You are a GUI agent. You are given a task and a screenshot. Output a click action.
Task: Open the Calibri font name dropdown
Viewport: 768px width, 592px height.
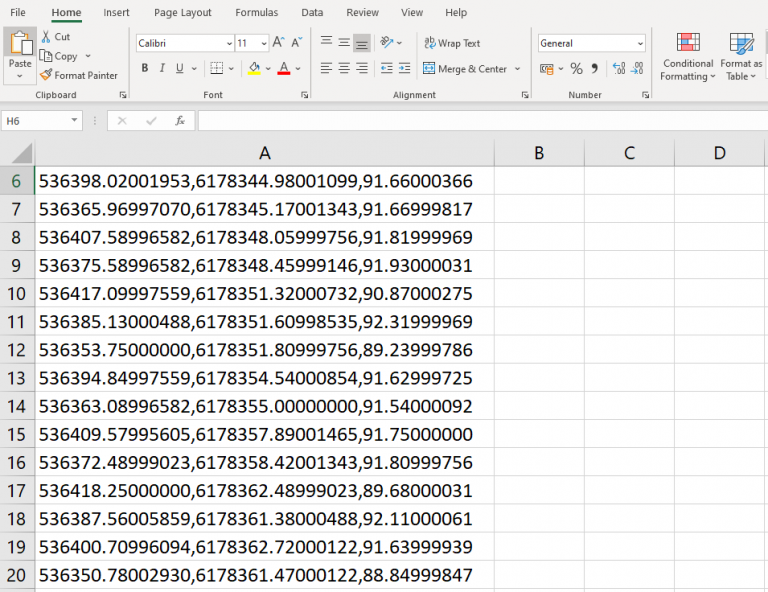click(229, 44)
